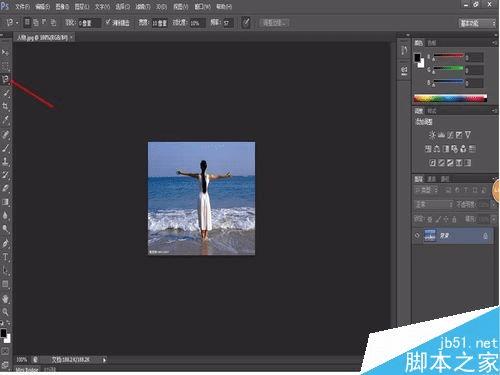The height and width of the screenshot is (375, 500).
Task: Open the Filter menu
Action: pos(143,6)
